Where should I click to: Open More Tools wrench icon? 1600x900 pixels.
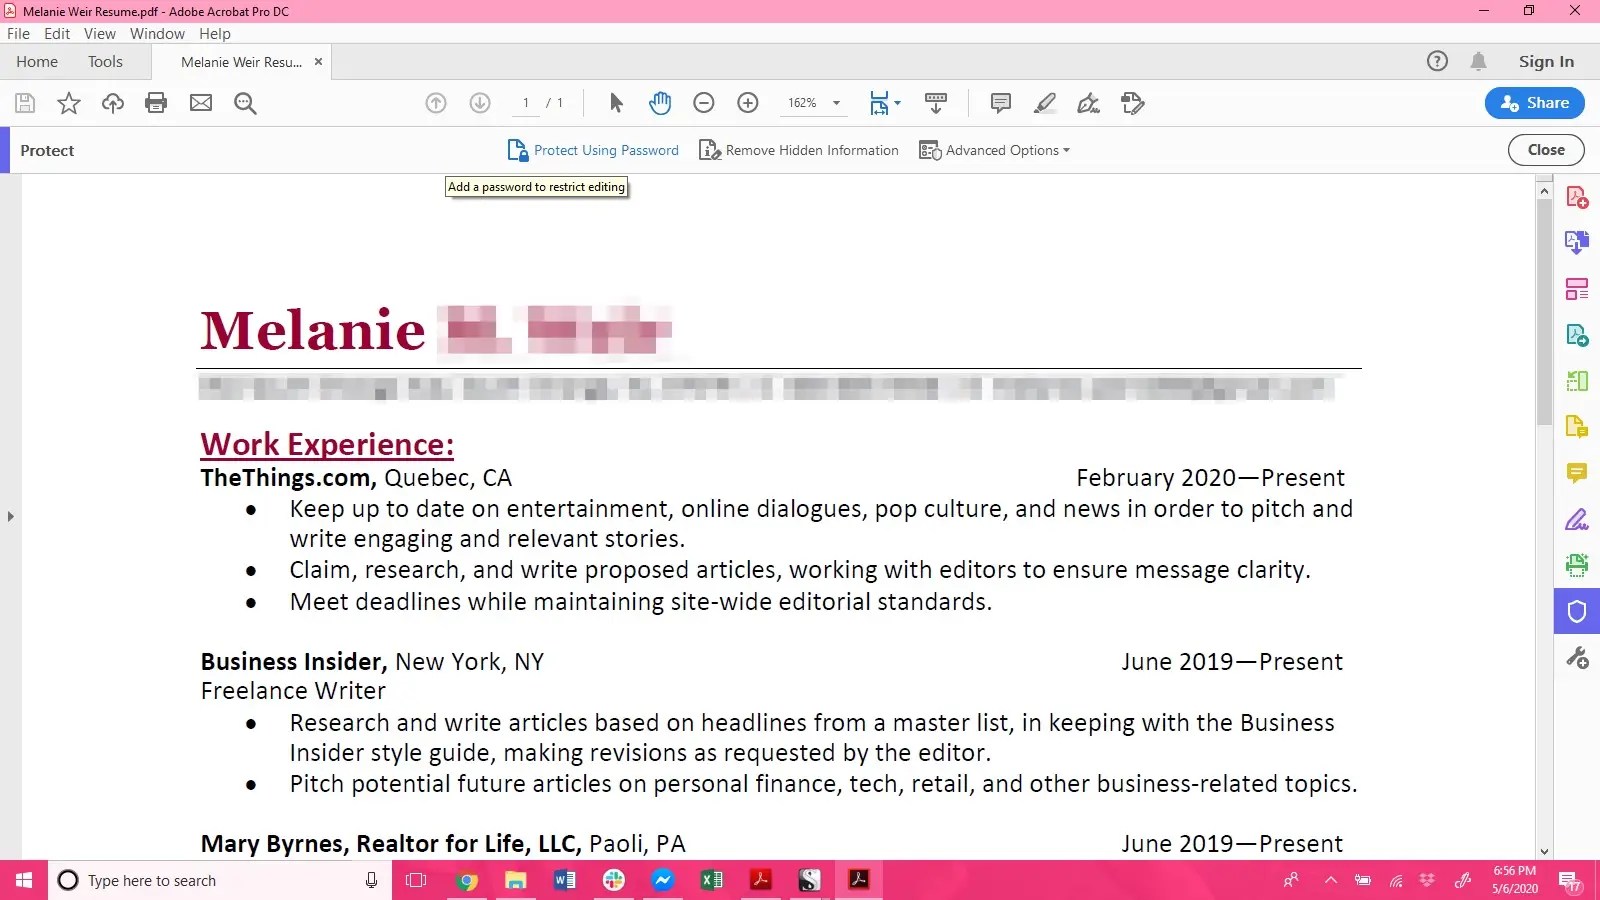click(x=1577, y=657)
